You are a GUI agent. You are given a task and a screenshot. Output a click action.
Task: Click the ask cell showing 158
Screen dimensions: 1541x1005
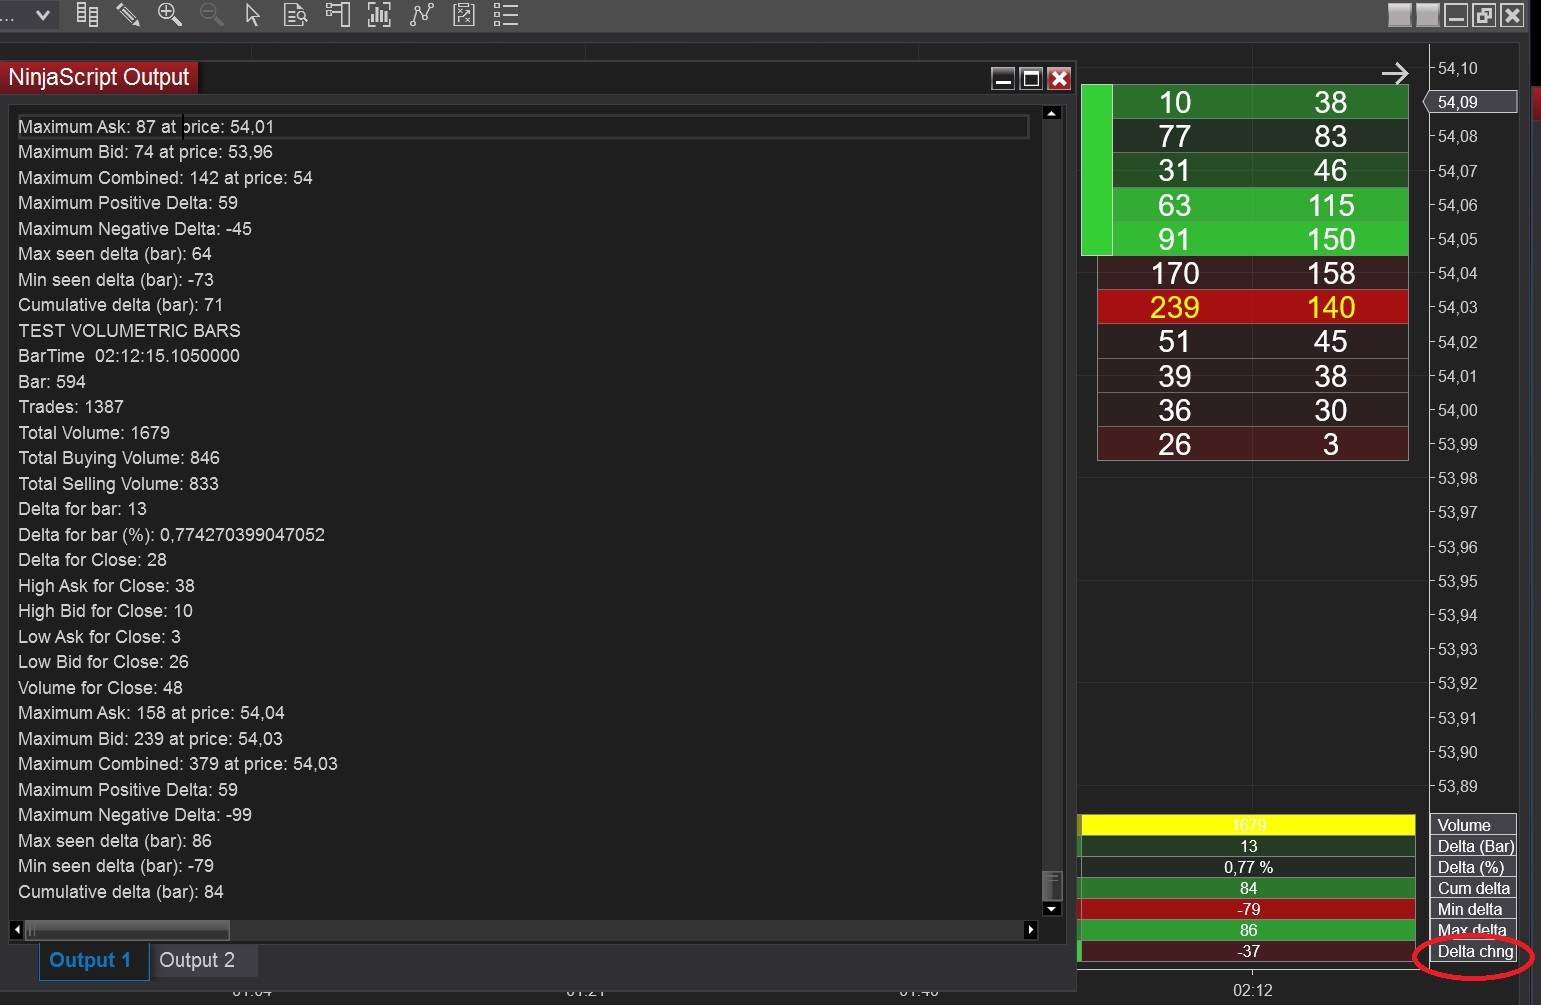(1331, 274)
